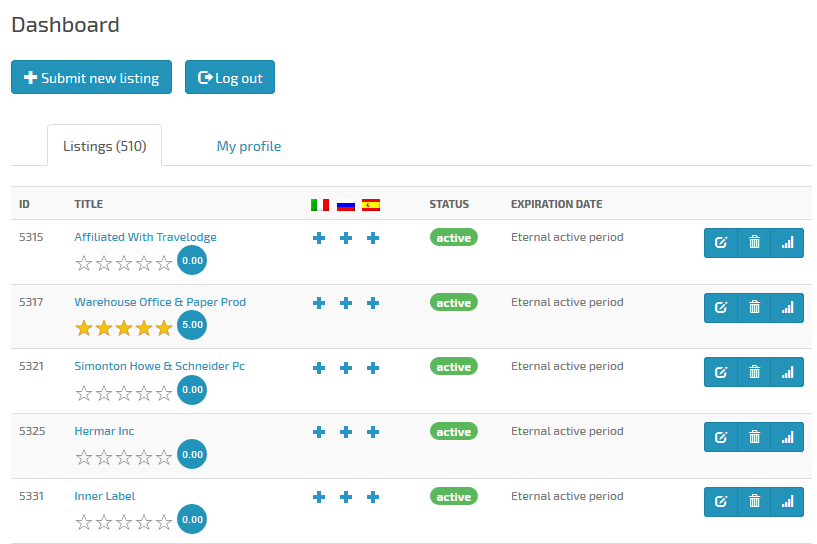Click the active status of listing 5325

(x=454, y=431)
